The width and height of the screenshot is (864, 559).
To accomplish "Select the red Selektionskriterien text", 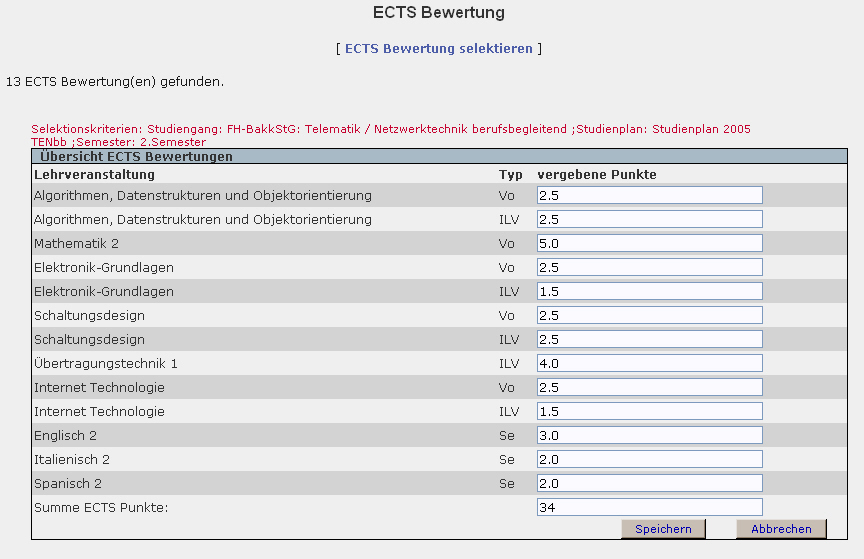I will click(391, 135).
